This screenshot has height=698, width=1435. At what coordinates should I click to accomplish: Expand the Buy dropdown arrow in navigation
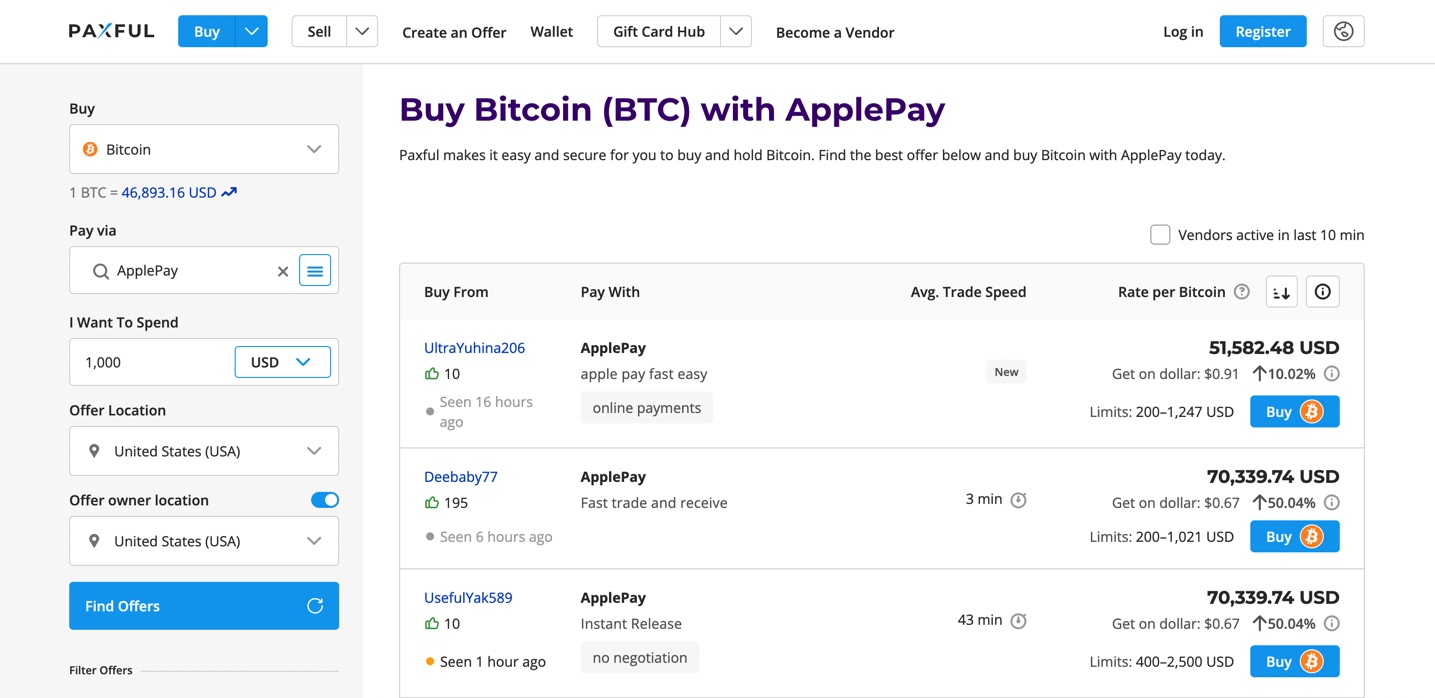click(x=252, y=31)
